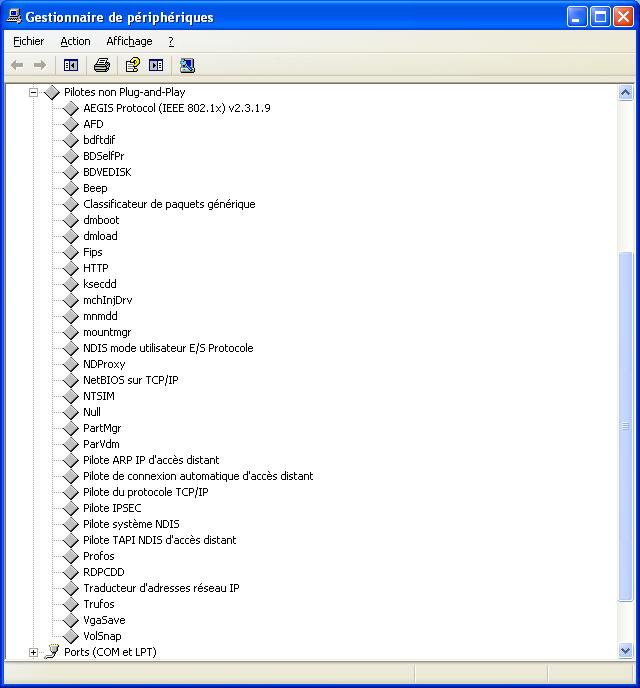Viewport: 640px width, 688px height.
Task: Click the Device Manager title bar icon
Action: click(x=14, y=17)
